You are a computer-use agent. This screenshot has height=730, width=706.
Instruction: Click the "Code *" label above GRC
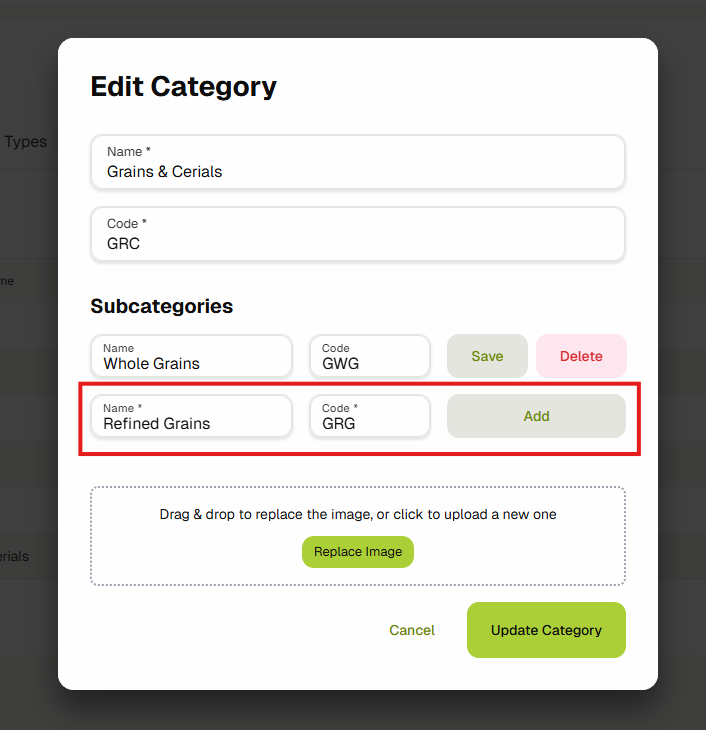click(127, 224)
